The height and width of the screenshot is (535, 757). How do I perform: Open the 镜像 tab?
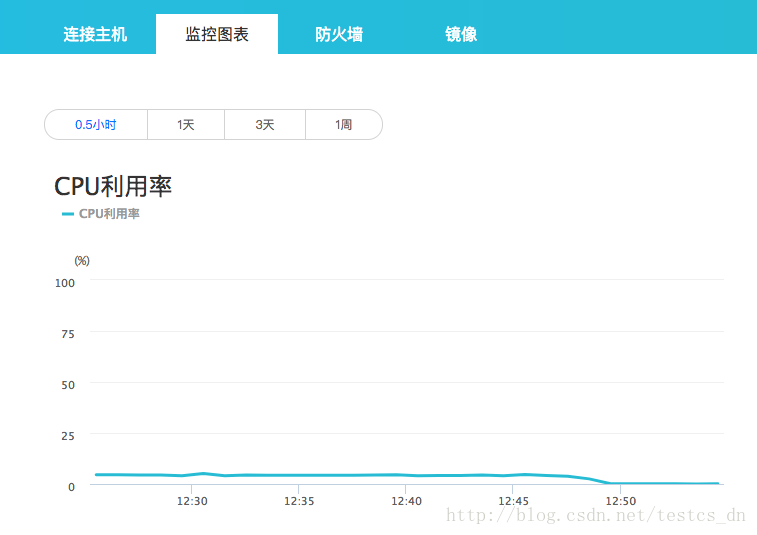[461, 34]
